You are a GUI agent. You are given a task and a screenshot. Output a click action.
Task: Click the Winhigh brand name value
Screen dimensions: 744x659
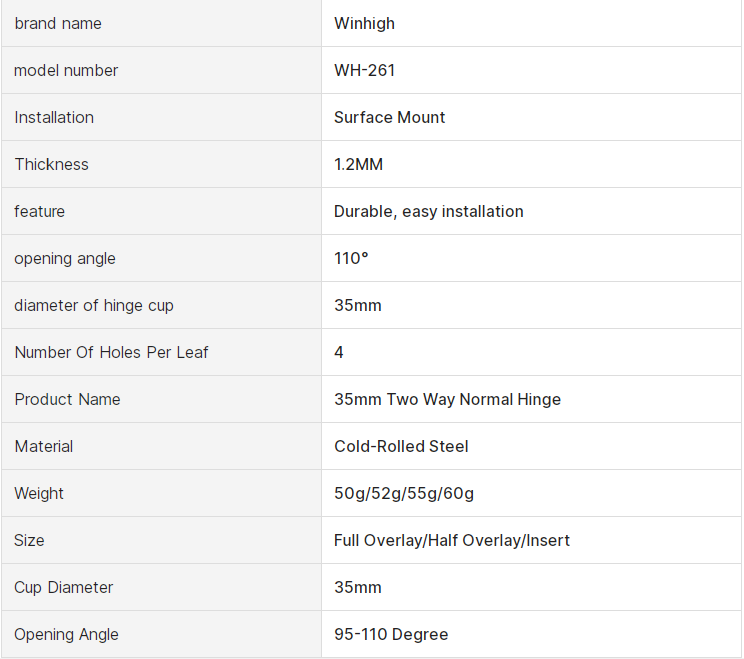(x=365, y=23)
